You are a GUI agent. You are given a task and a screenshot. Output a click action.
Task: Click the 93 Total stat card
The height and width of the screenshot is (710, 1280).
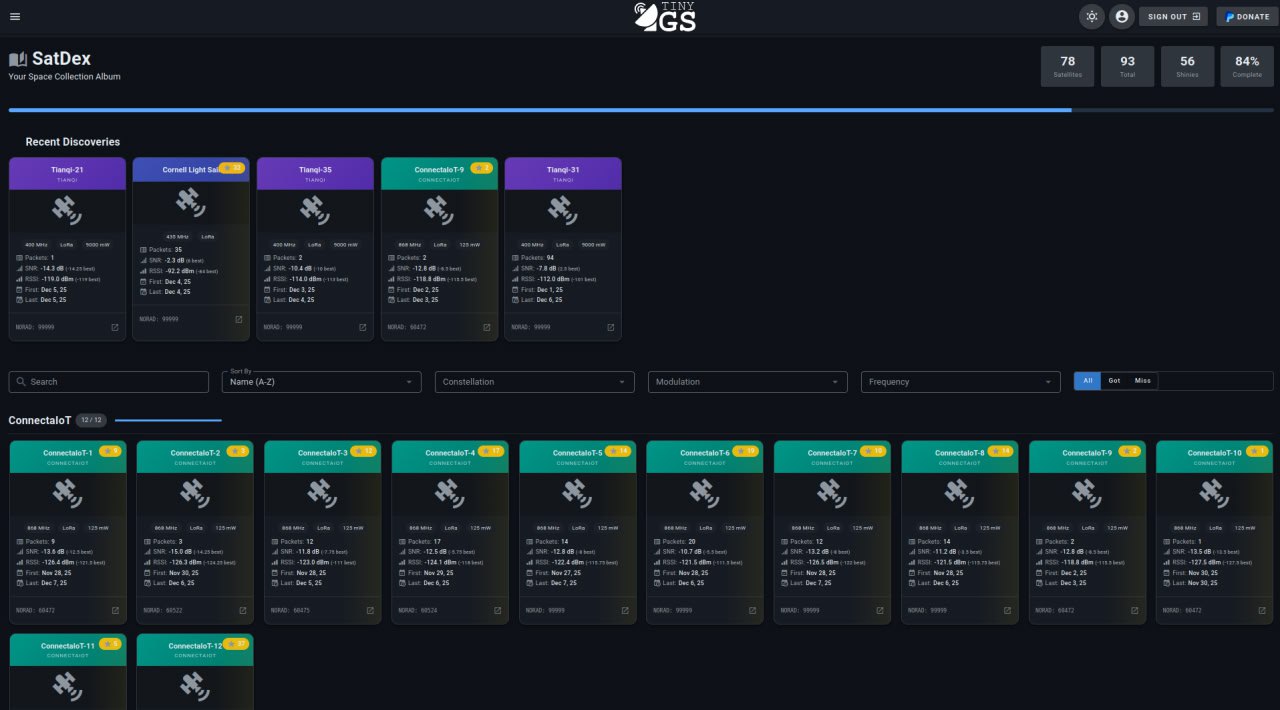1127,66
